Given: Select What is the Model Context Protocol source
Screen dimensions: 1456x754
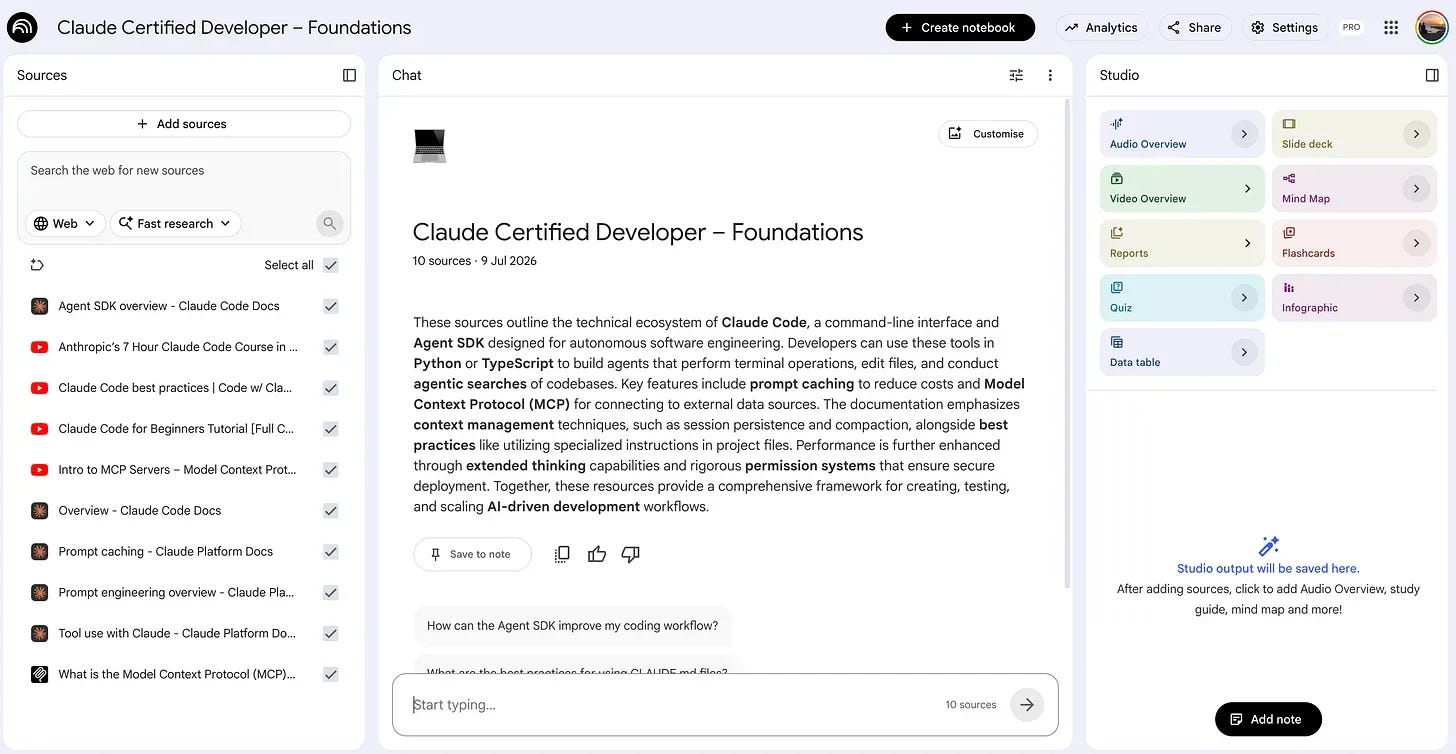Looking at the screenshot, I should tap(184, 674).
